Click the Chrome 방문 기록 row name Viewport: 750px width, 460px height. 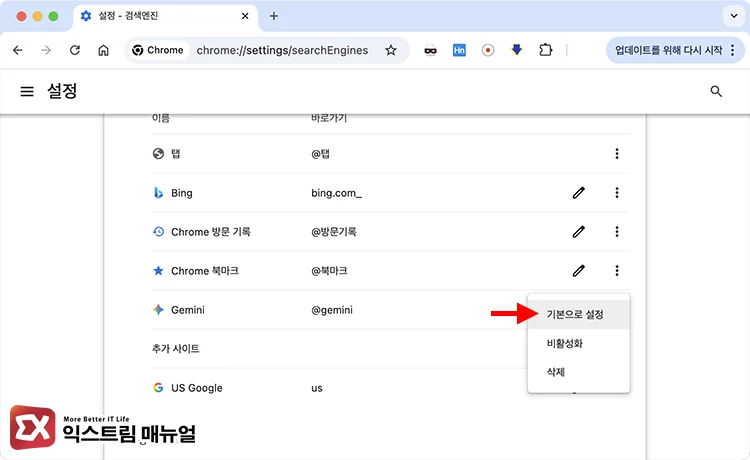click(x=211, y=232)
